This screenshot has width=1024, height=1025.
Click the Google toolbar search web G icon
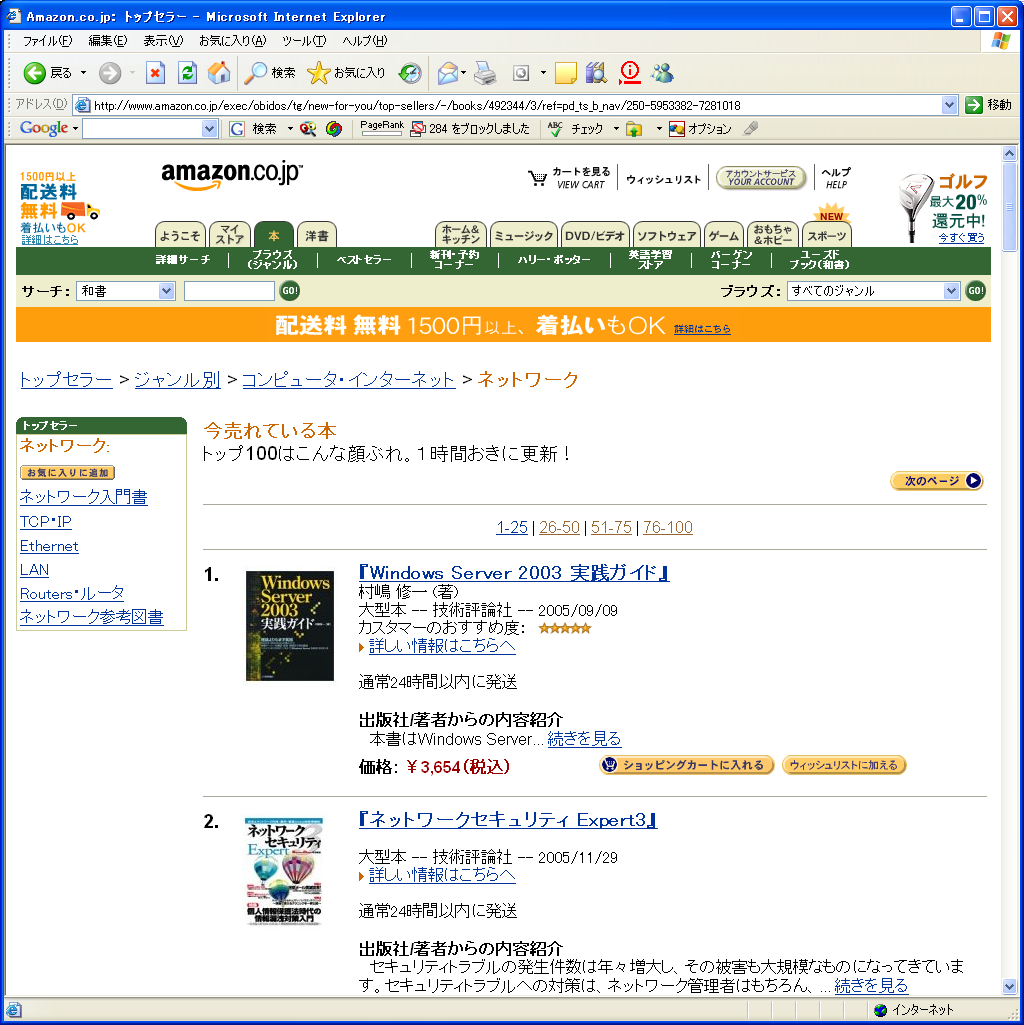(x=237, y=129)
